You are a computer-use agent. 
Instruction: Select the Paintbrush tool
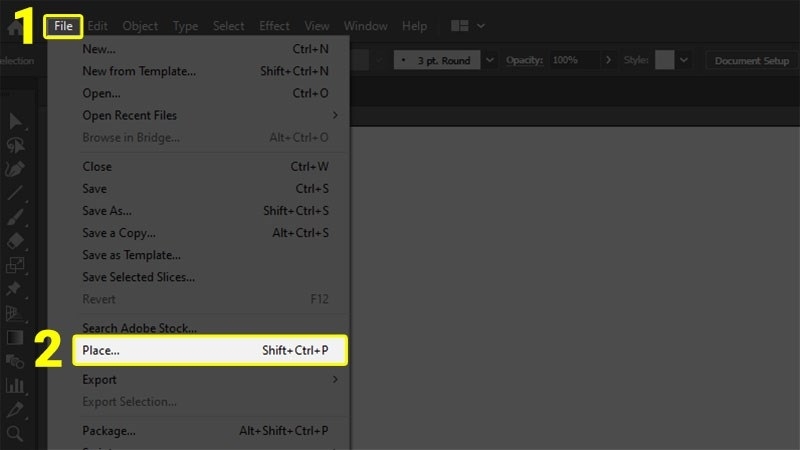pos(15,217)
